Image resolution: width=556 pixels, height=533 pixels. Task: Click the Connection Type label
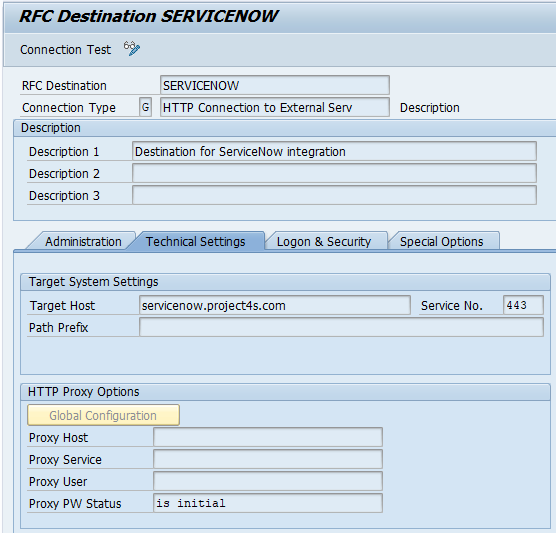point(69,107)
